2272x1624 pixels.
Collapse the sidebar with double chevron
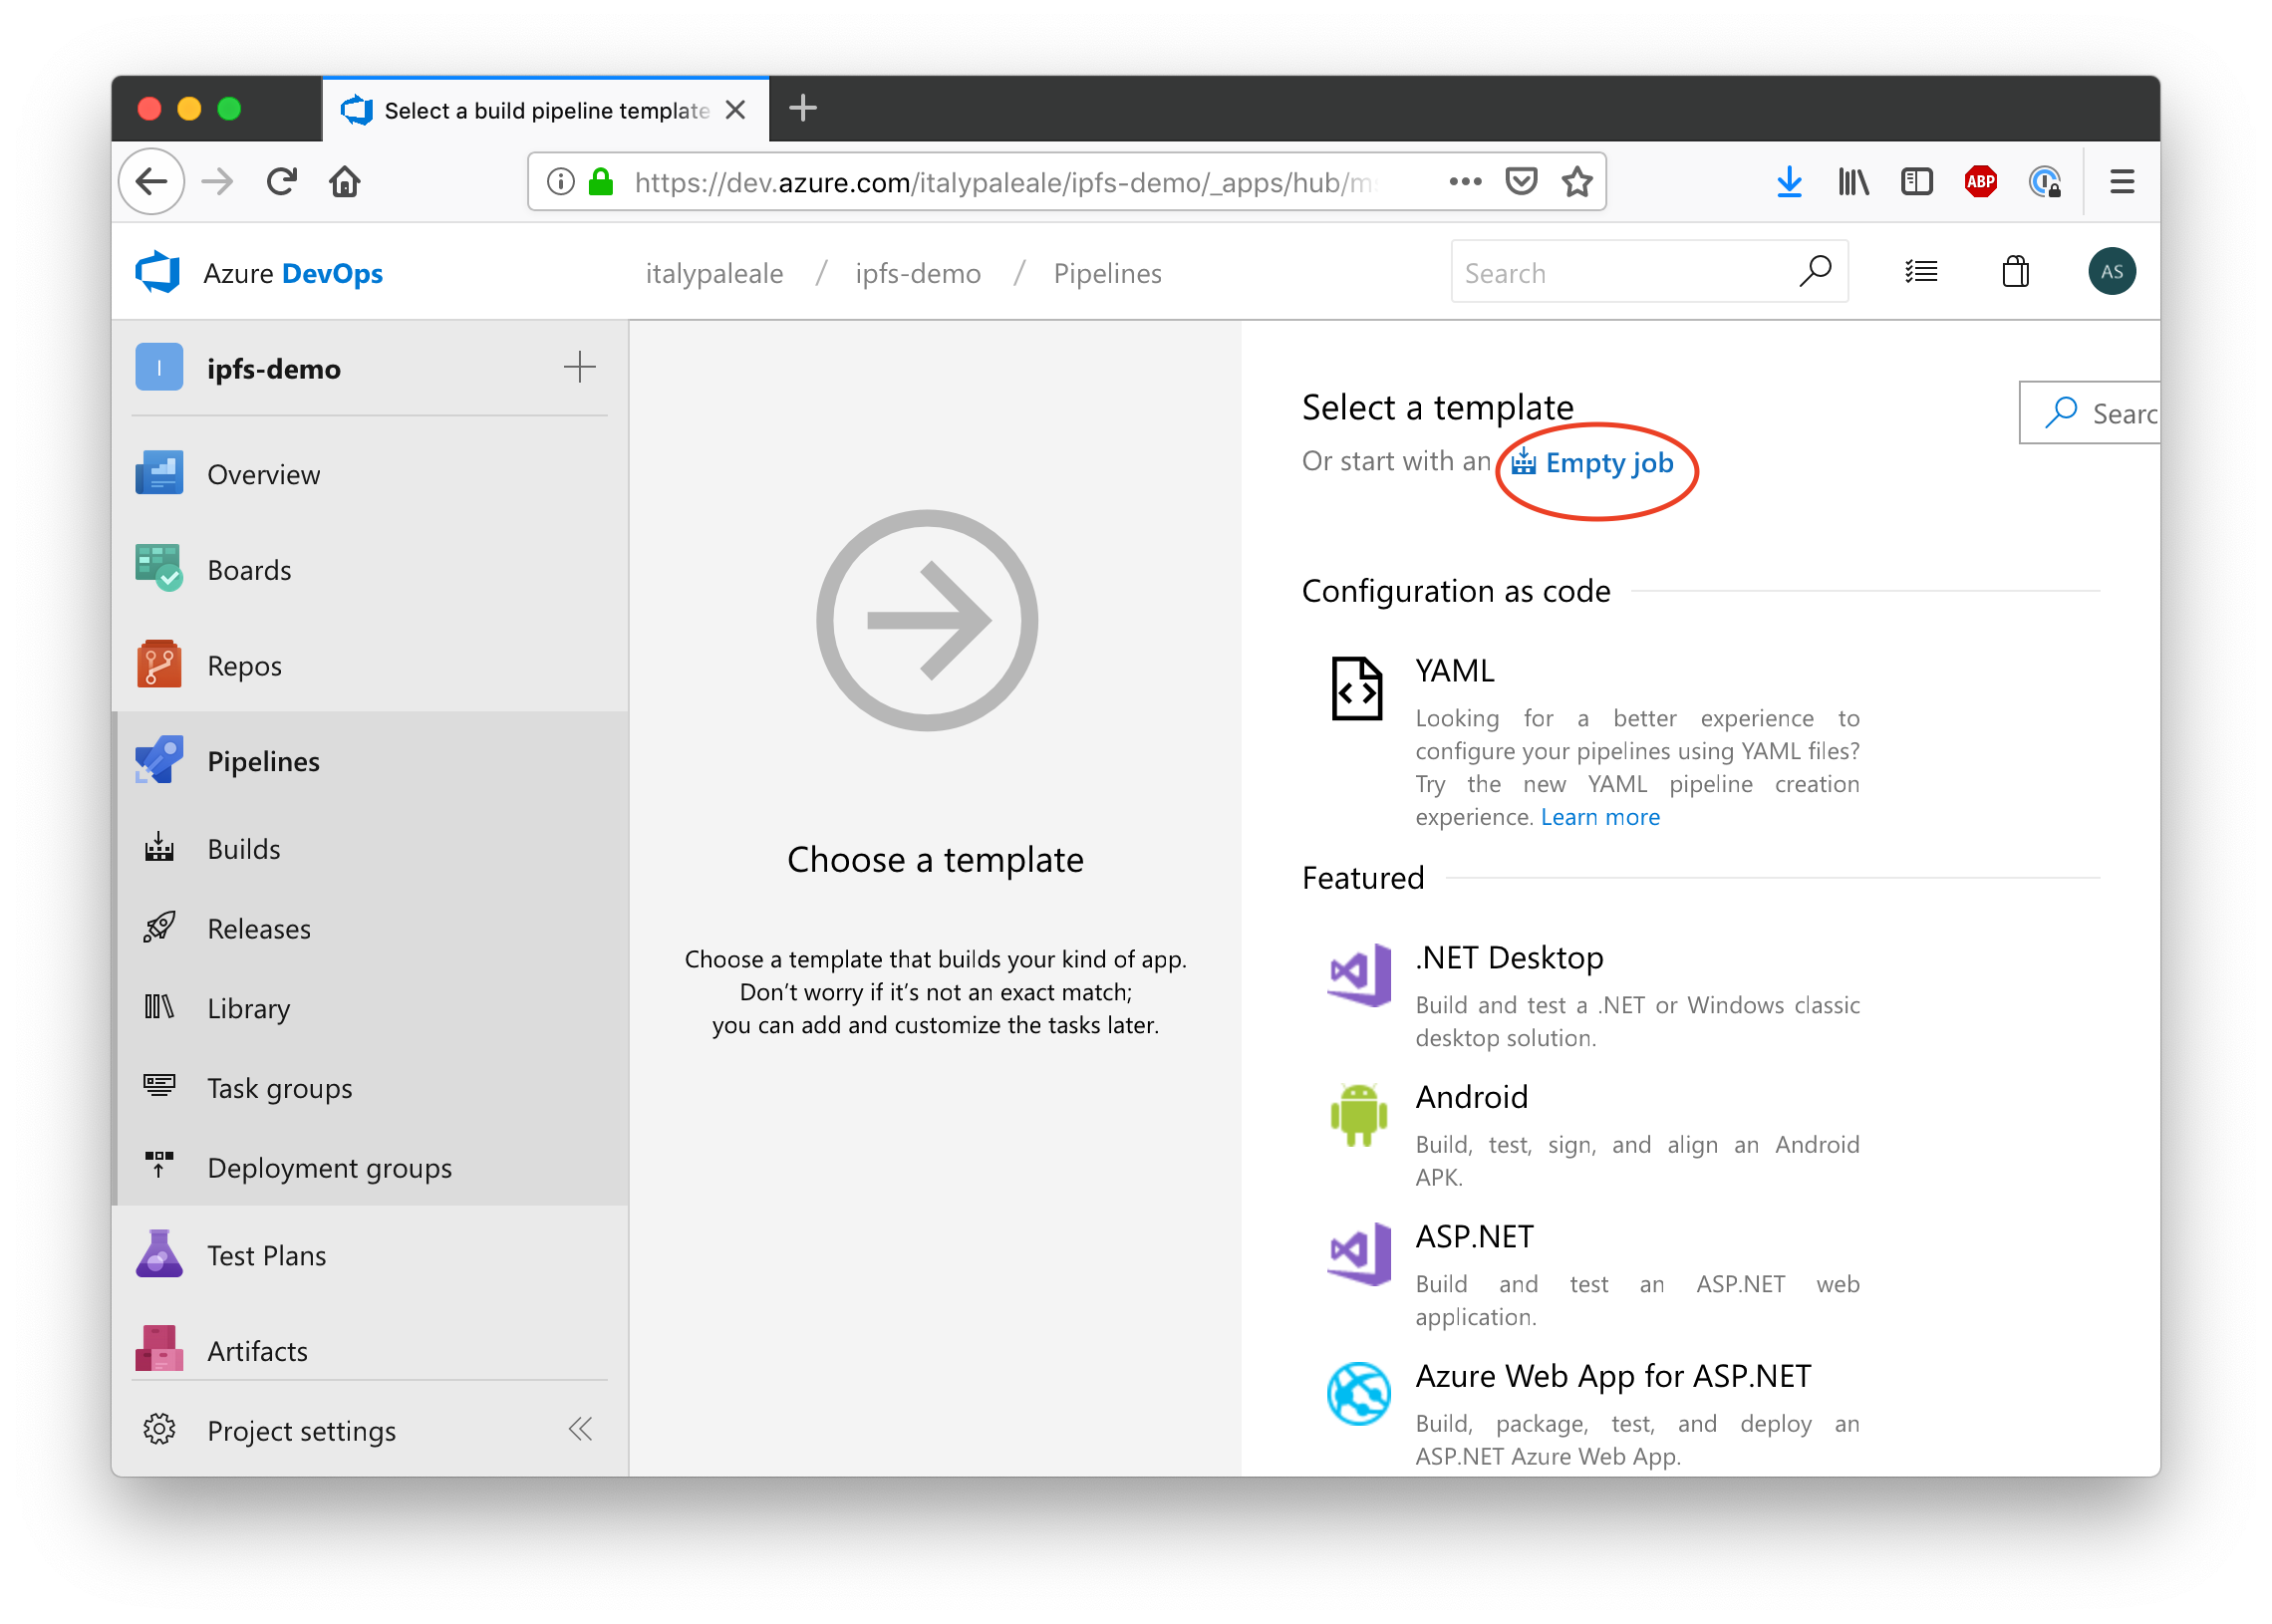tap(580, 1429)
